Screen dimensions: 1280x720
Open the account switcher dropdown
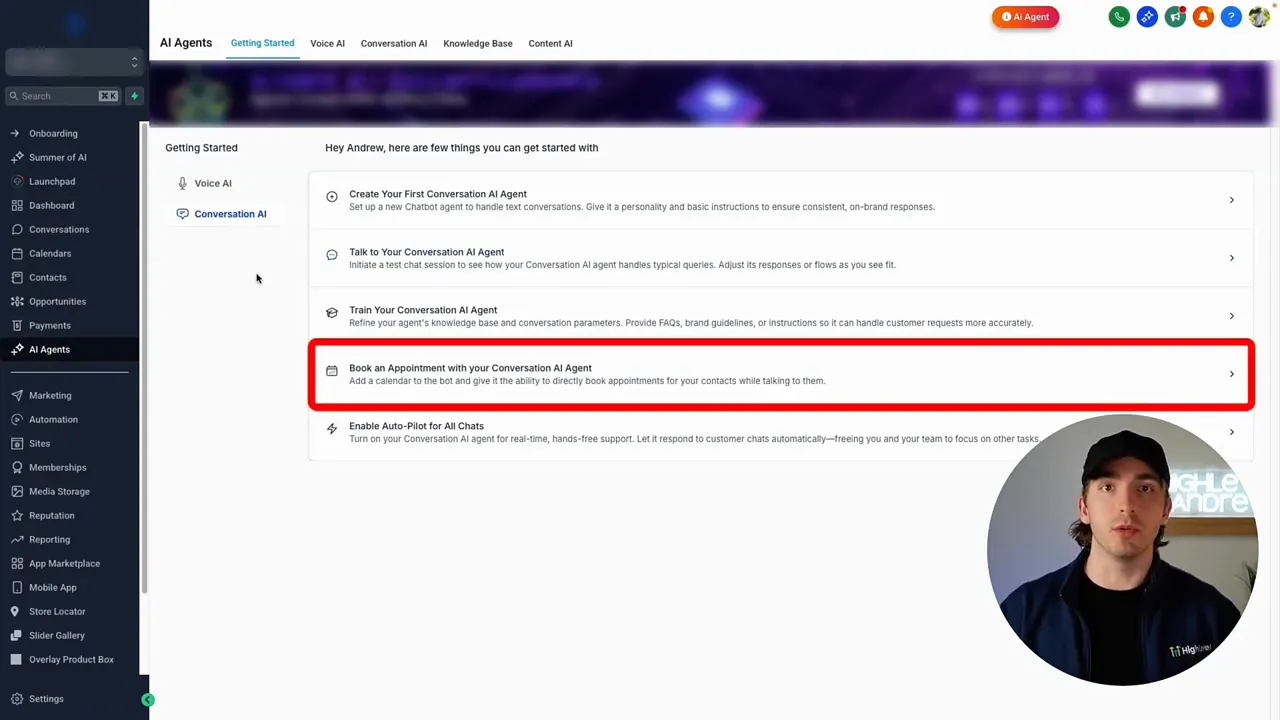[x=73, y=62]
